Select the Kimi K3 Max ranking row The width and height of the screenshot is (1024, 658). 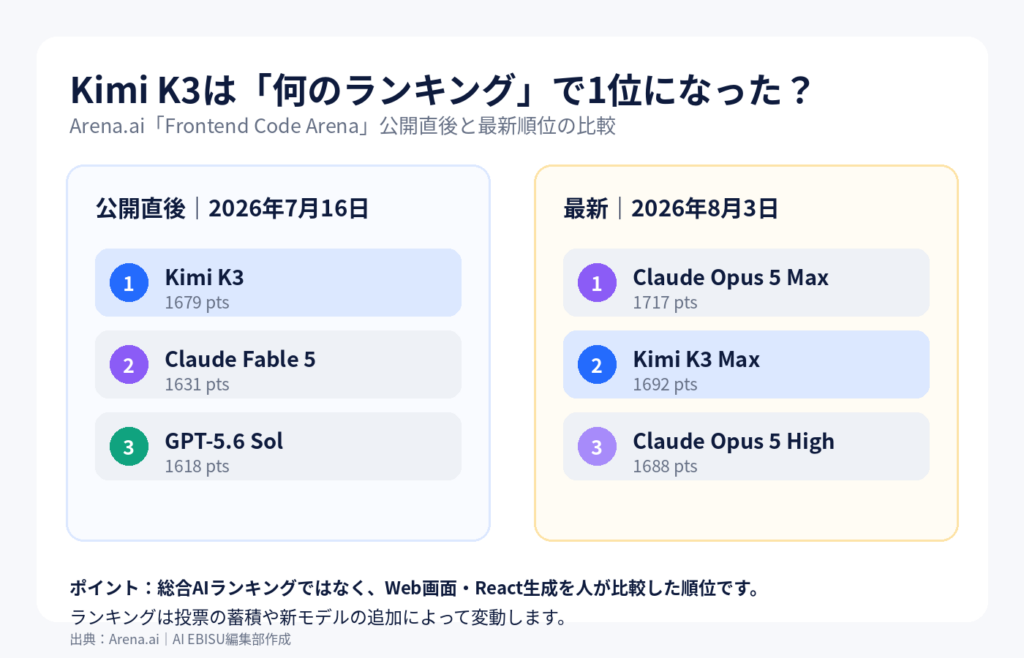tap(746, 364)
